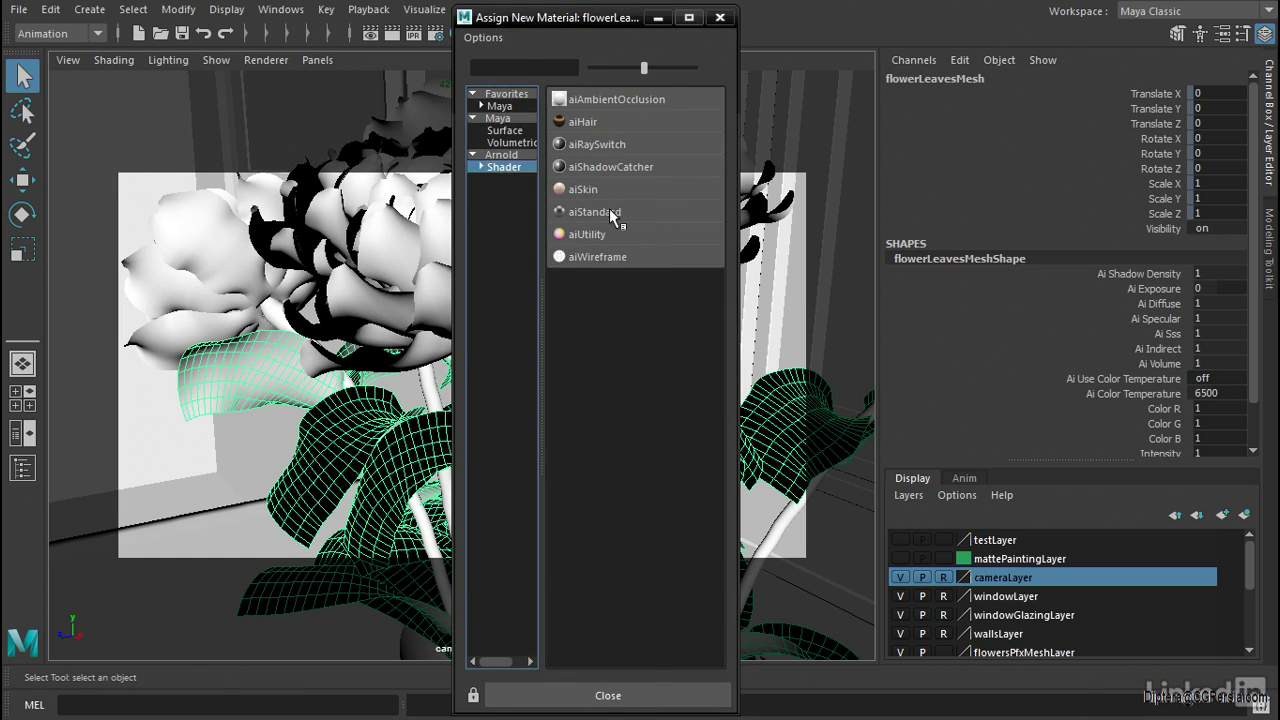Activate the Scale tool in toolbox

23,249
